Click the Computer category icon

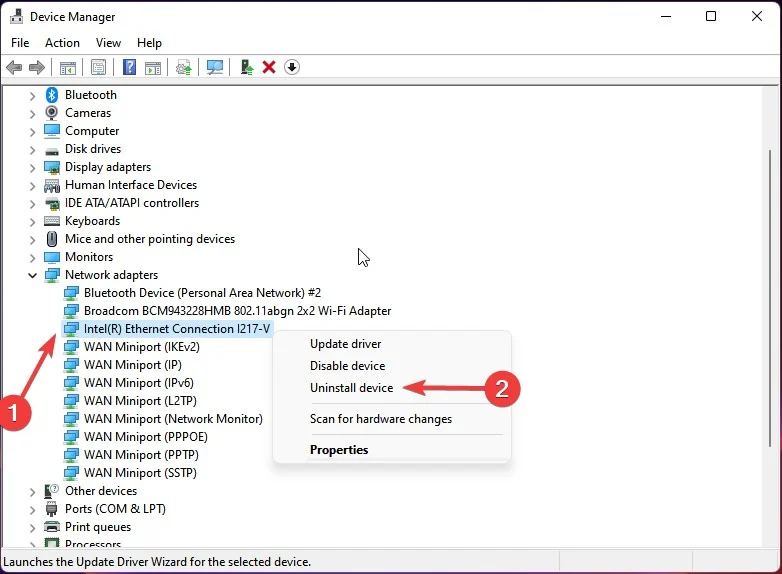(x=52, y=131)
